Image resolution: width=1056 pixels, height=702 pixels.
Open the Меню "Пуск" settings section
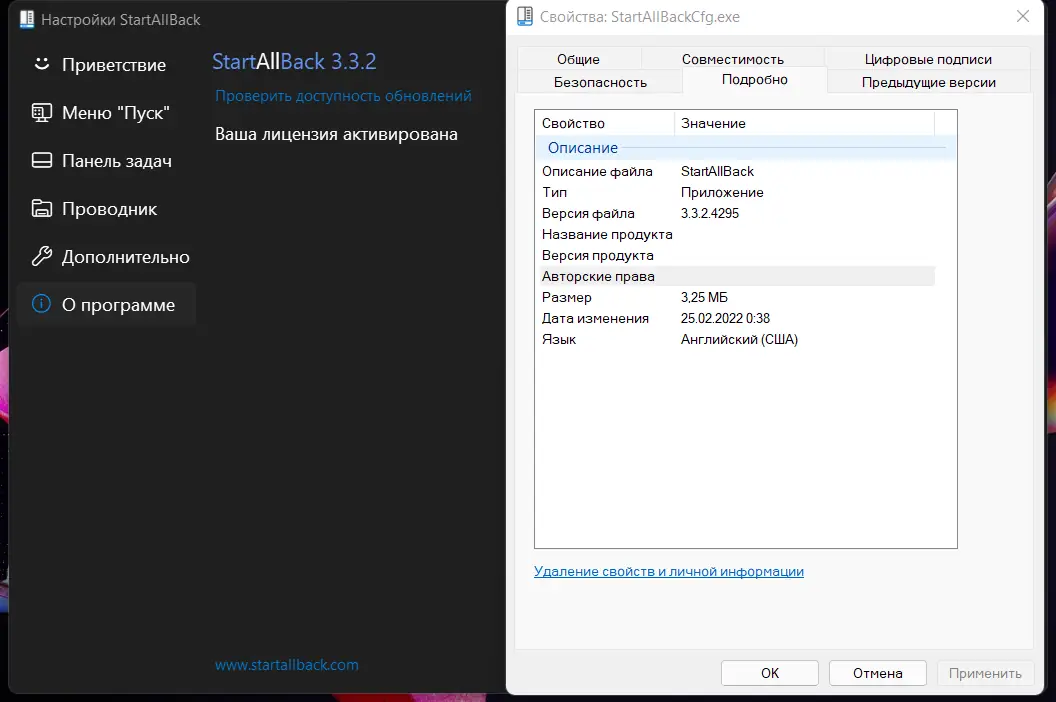click(106, 113)
